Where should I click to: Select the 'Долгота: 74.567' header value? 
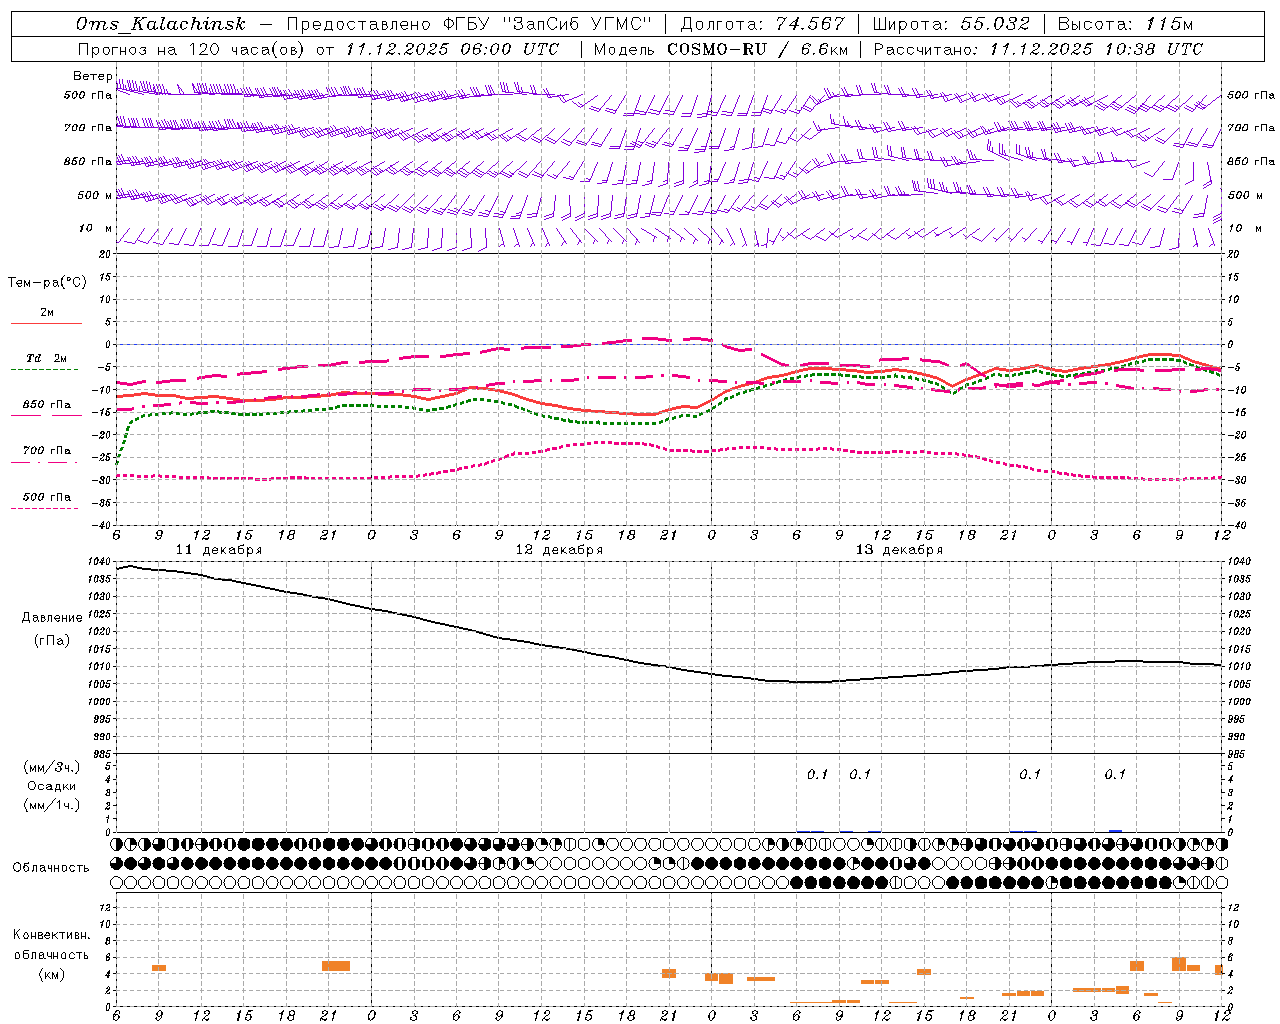[x=762, y=24]
